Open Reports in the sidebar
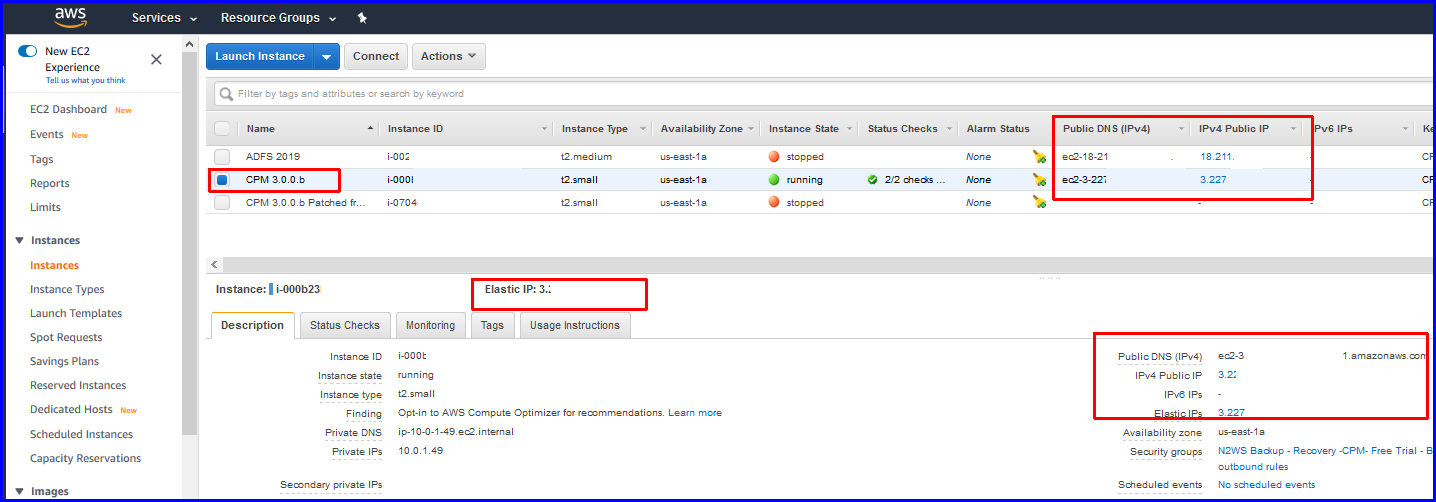Image resolution: width=1436 pixels, height=502 pixels. [x=50, y=184]
